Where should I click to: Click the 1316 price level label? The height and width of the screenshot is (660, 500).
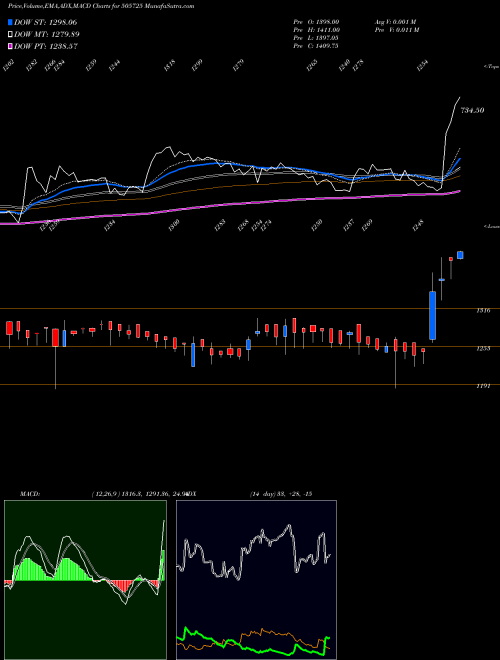[484, 311]
